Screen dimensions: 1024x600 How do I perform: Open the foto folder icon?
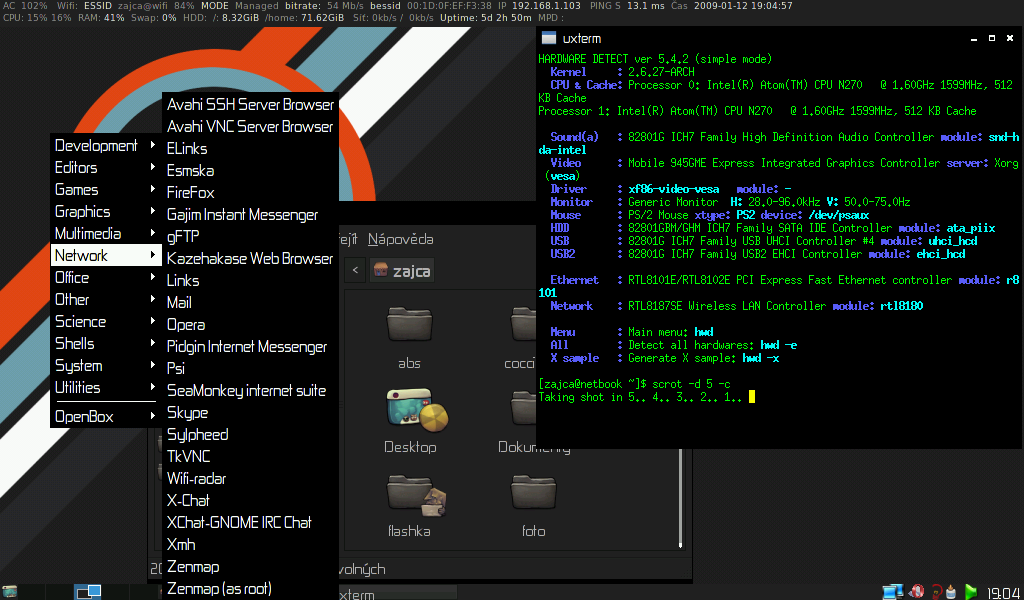pyautogui.click(x=534, y=492)
